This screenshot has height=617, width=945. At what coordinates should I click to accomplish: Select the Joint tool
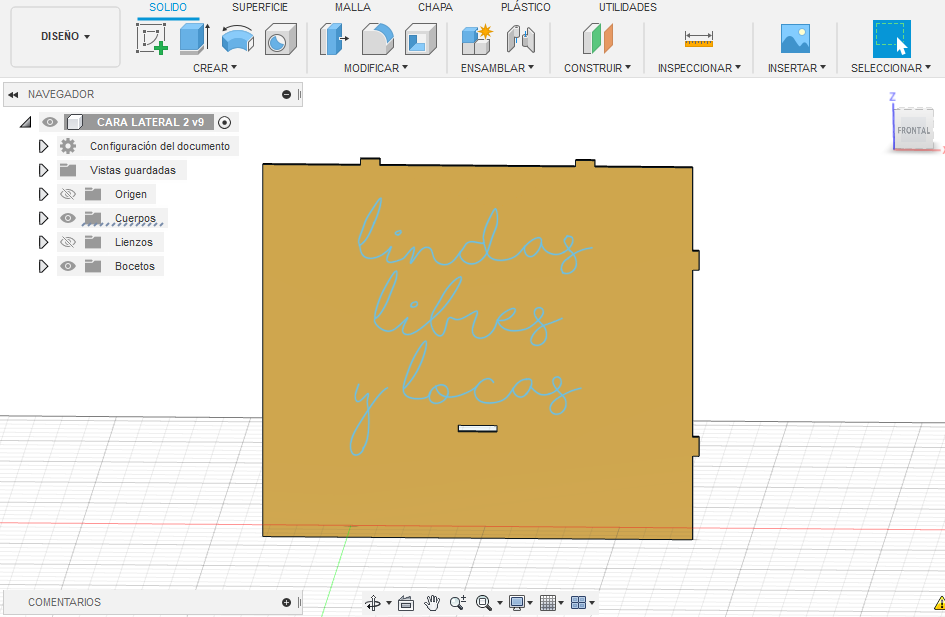tap(521, 39)
